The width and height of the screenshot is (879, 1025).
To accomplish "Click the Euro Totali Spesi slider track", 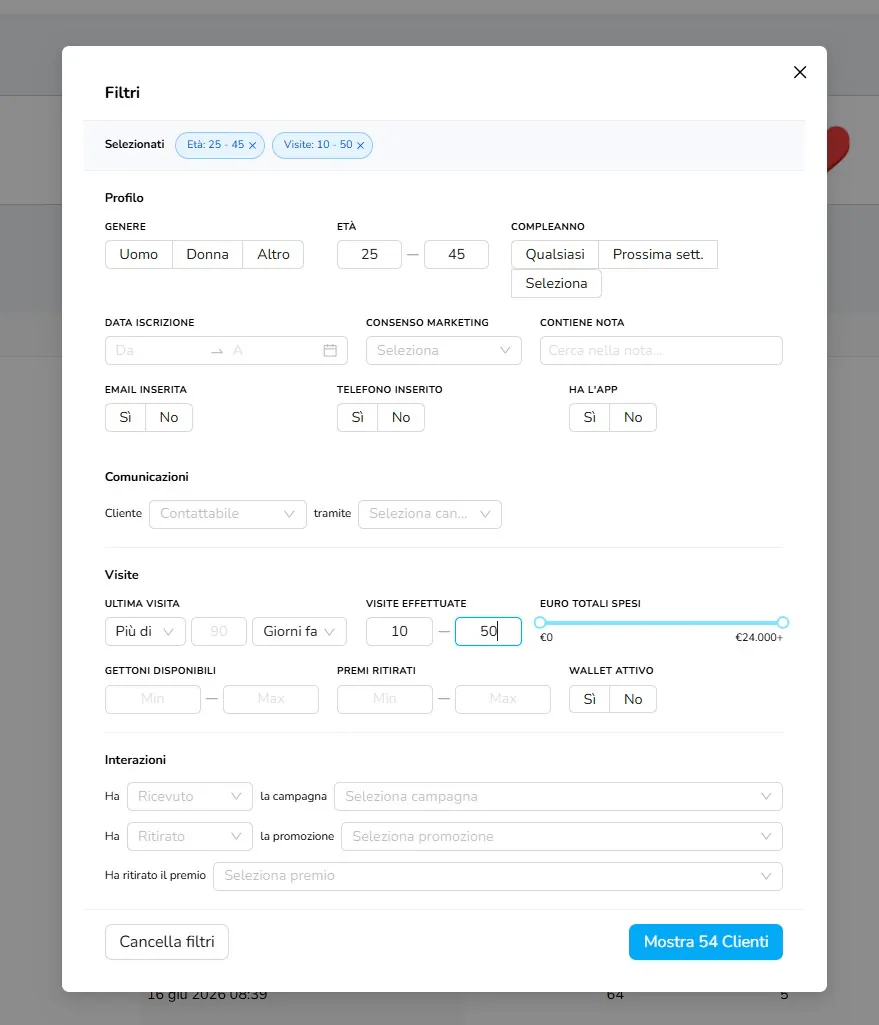I will pos(661,623).
